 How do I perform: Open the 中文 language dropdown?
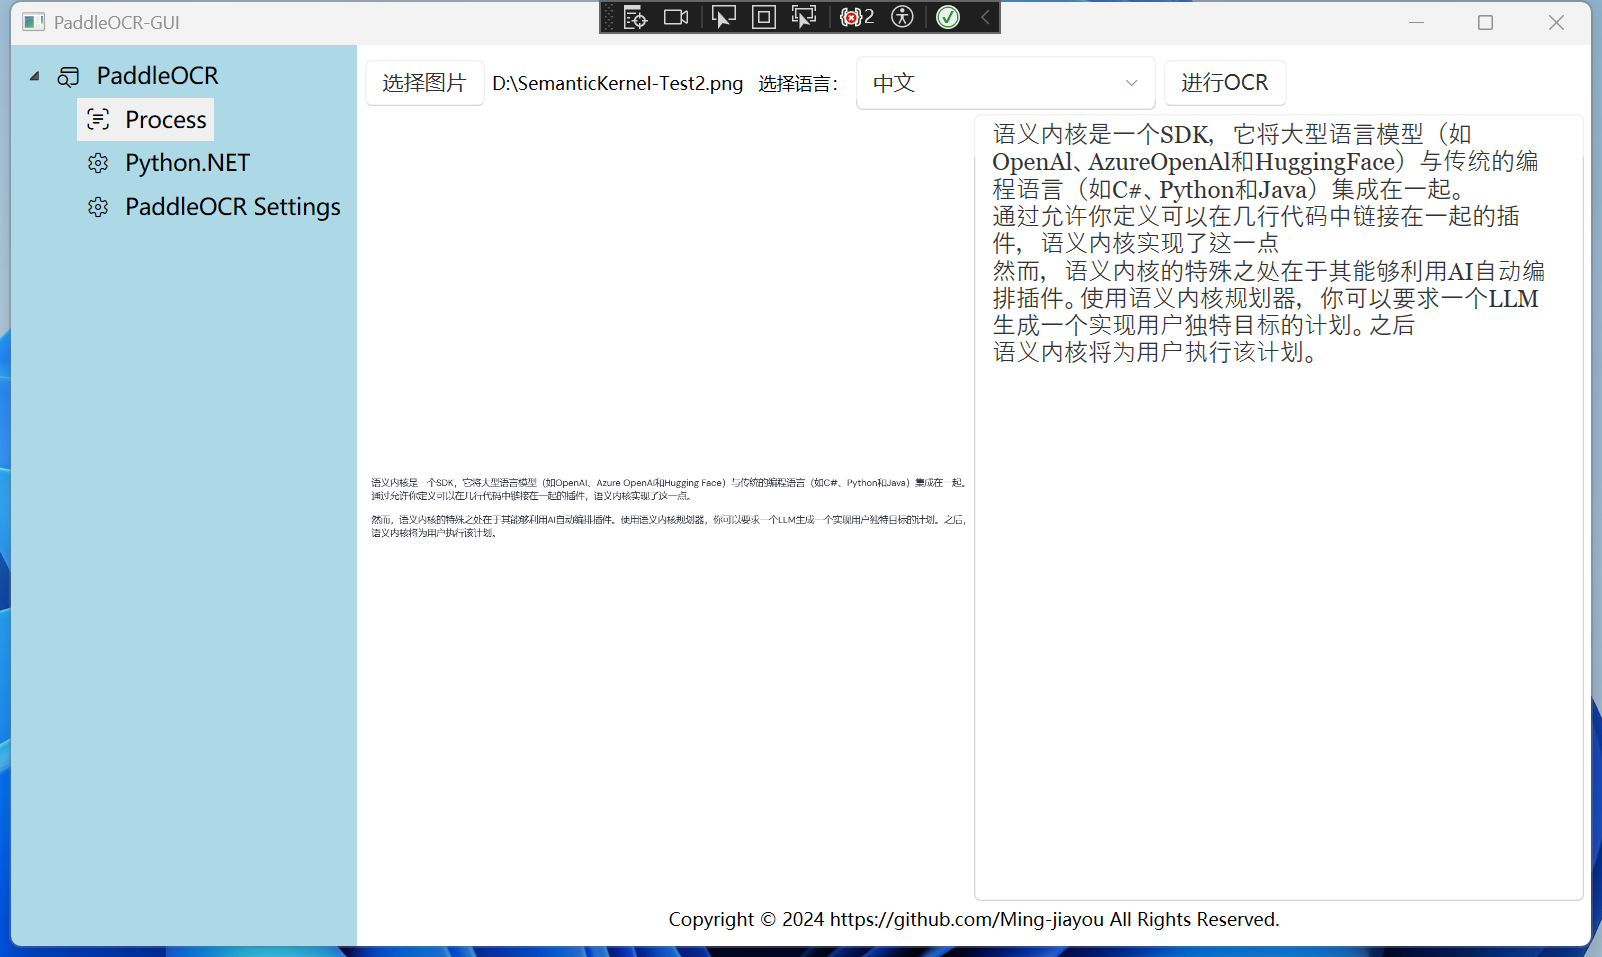coord(1005,83)
